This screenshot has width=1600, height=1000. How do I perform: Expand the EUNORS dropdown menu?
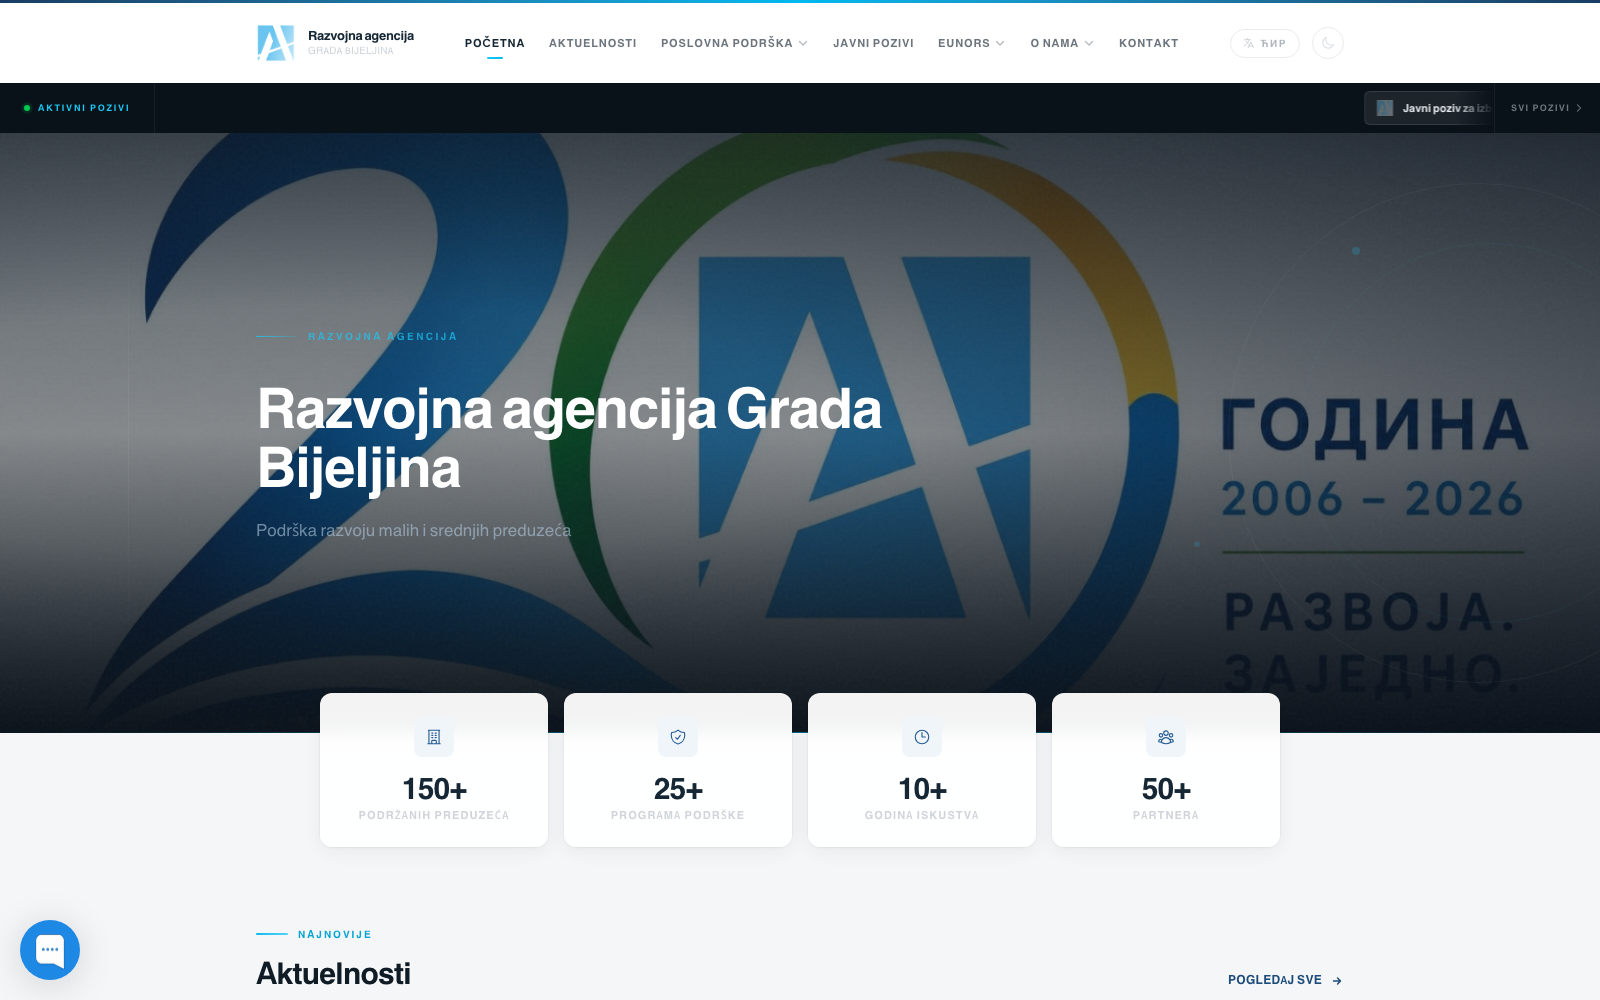pos(971,43)
